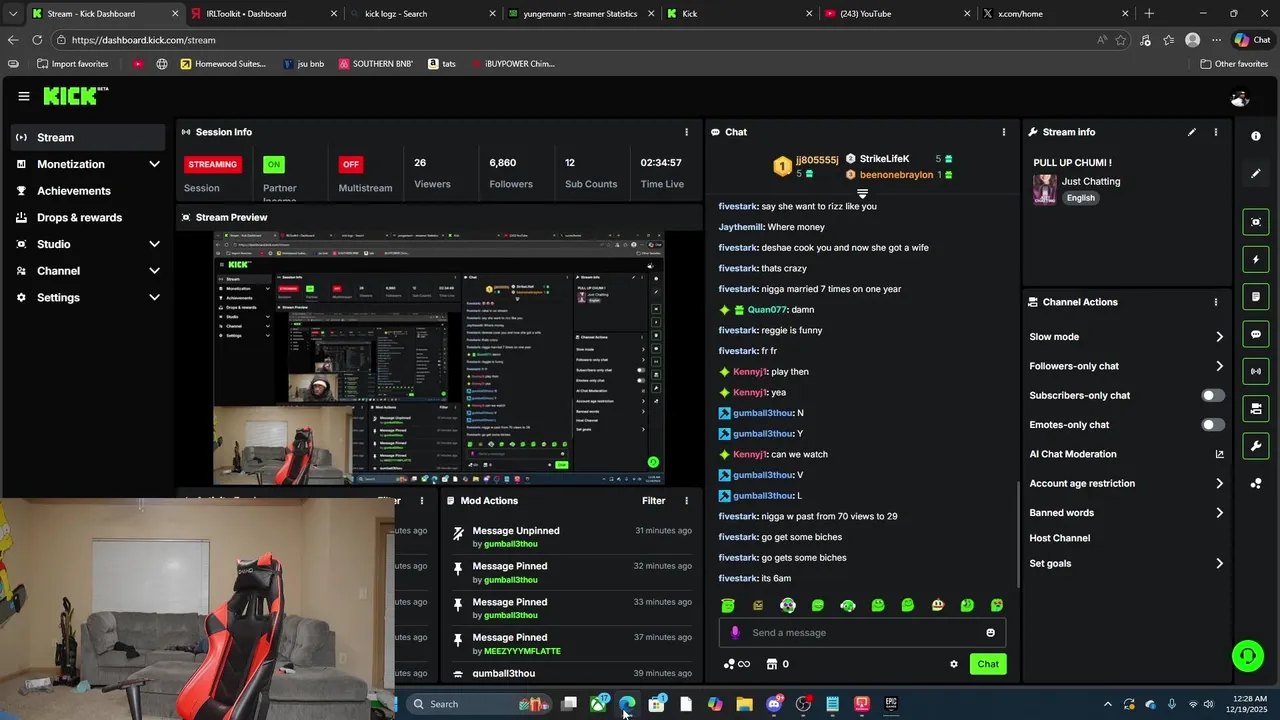Click the purple microphone icon in message box
1280x720 pixels.
735,633
